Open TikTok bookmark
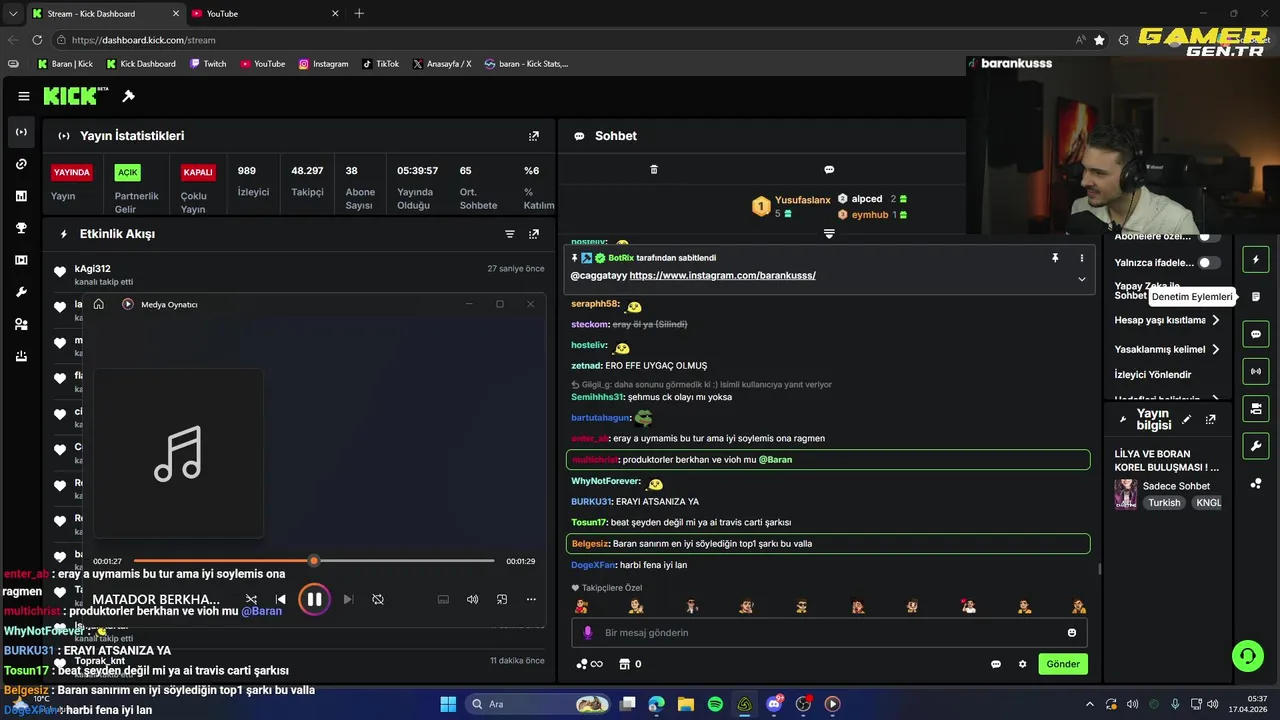This screenshot has width=1280, height=720. point(380,64)
